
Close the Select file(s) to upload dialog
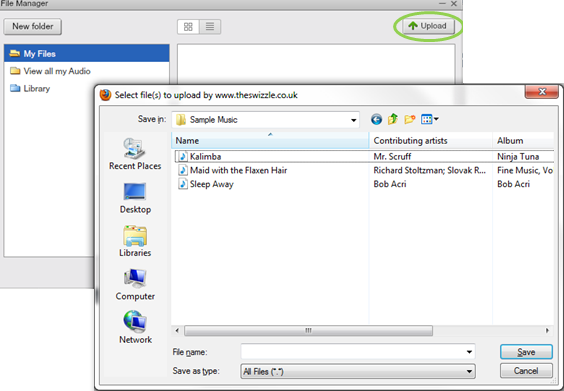(x=542, y=92)
